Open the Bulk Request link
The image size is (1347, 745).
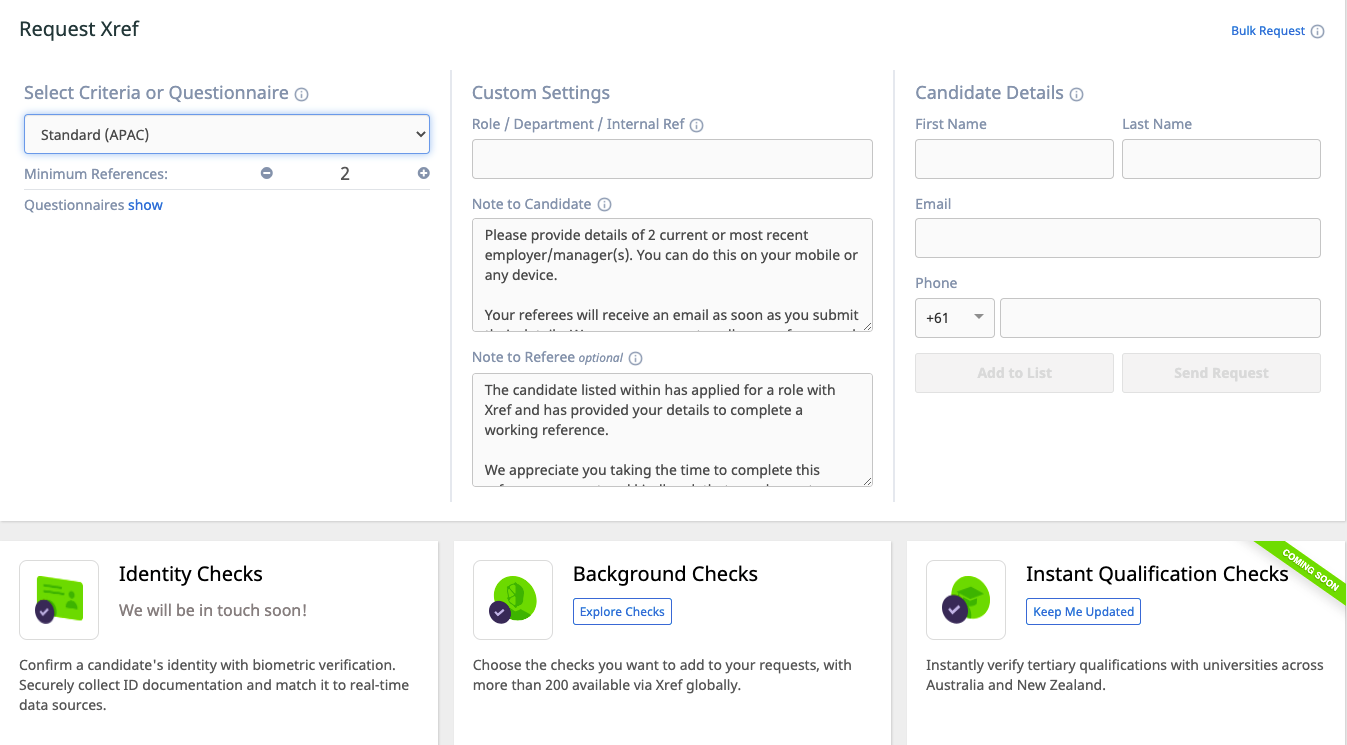[1267, 31]
